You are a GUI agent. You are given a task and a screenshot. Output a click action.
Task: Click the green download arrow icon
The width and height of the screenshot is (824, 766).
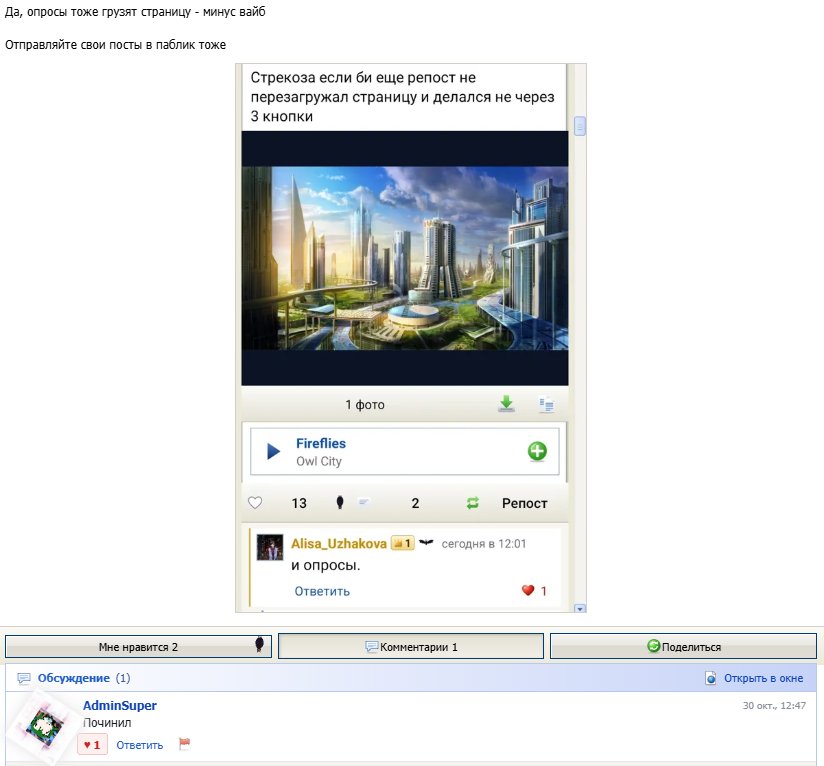pos(506,404)
